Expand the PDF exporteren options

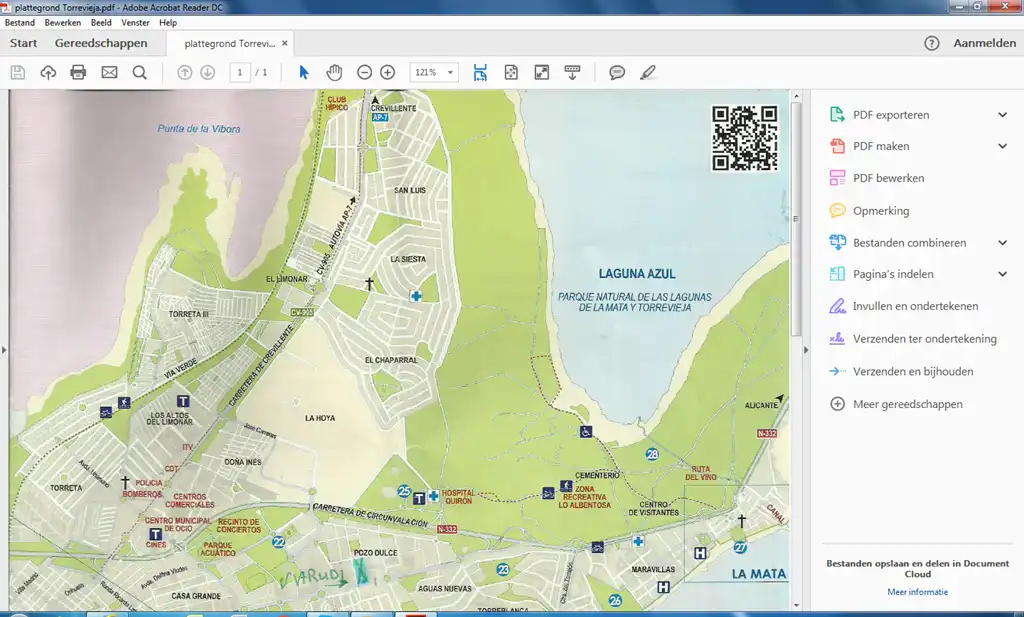pyautogui.click(x=1002, y=115)
